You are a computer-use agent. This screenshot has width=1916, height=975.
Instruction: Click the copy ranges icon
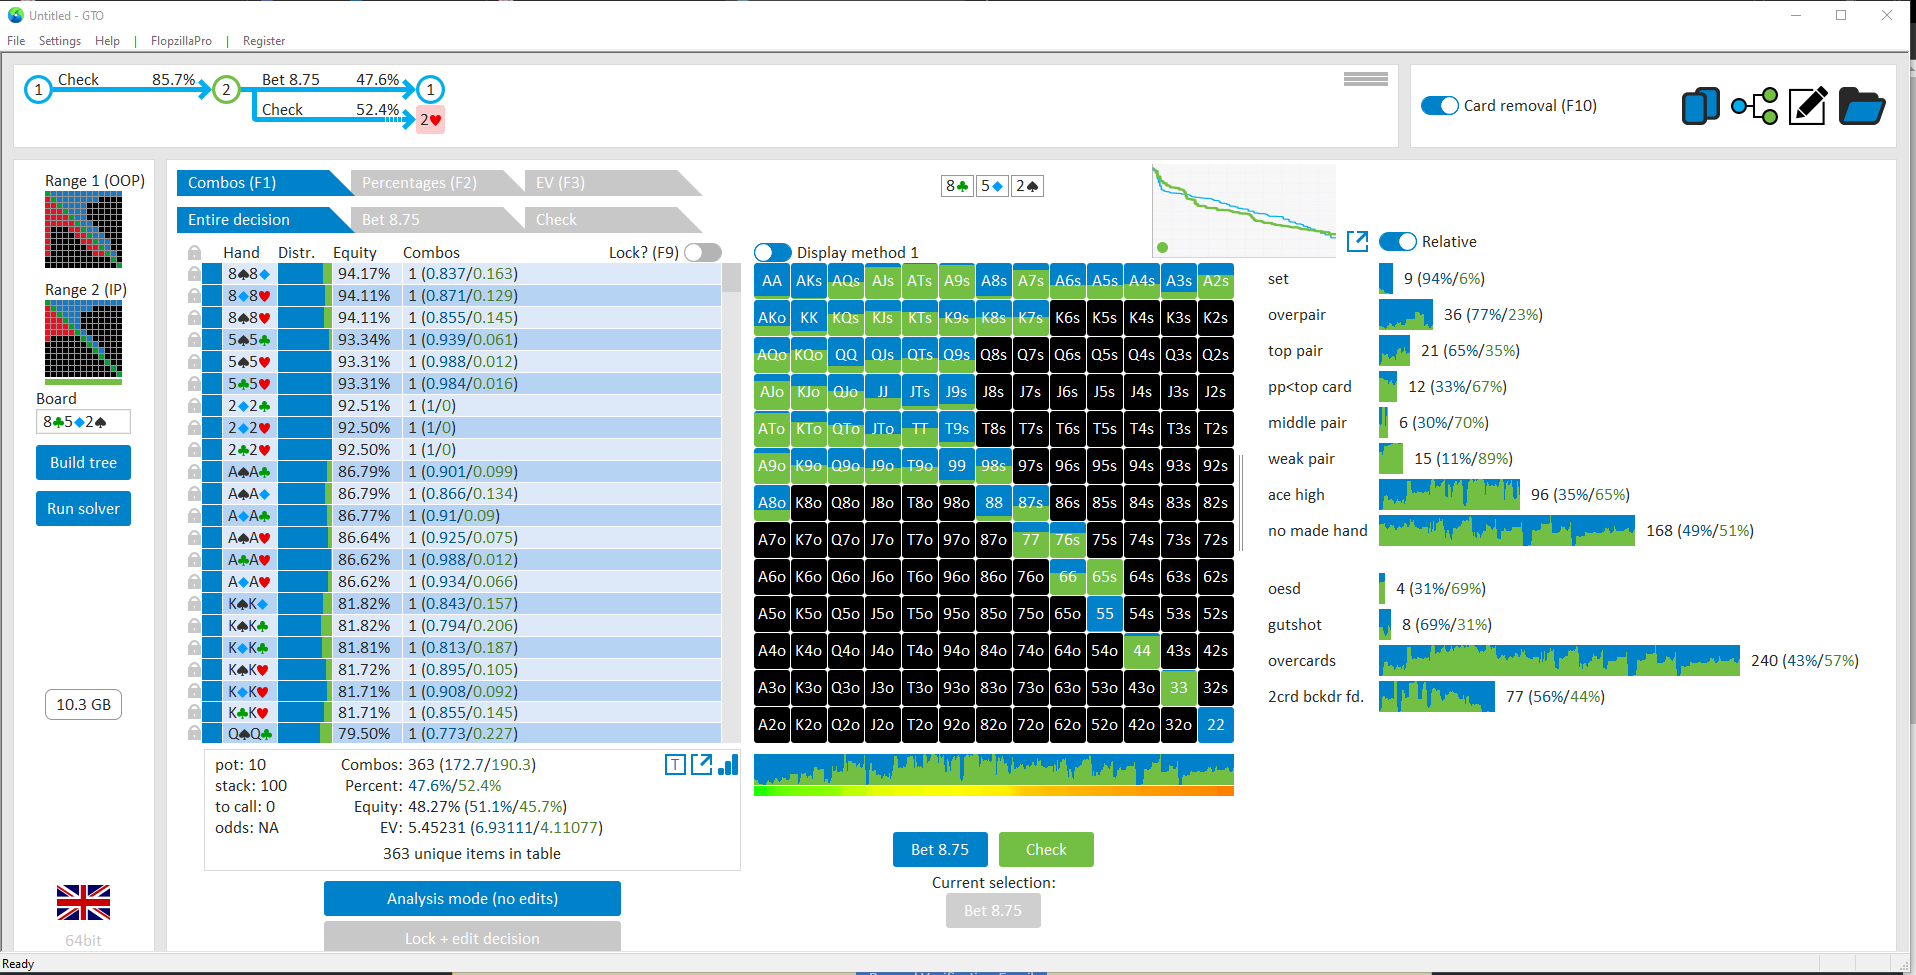coord(1700,106)
